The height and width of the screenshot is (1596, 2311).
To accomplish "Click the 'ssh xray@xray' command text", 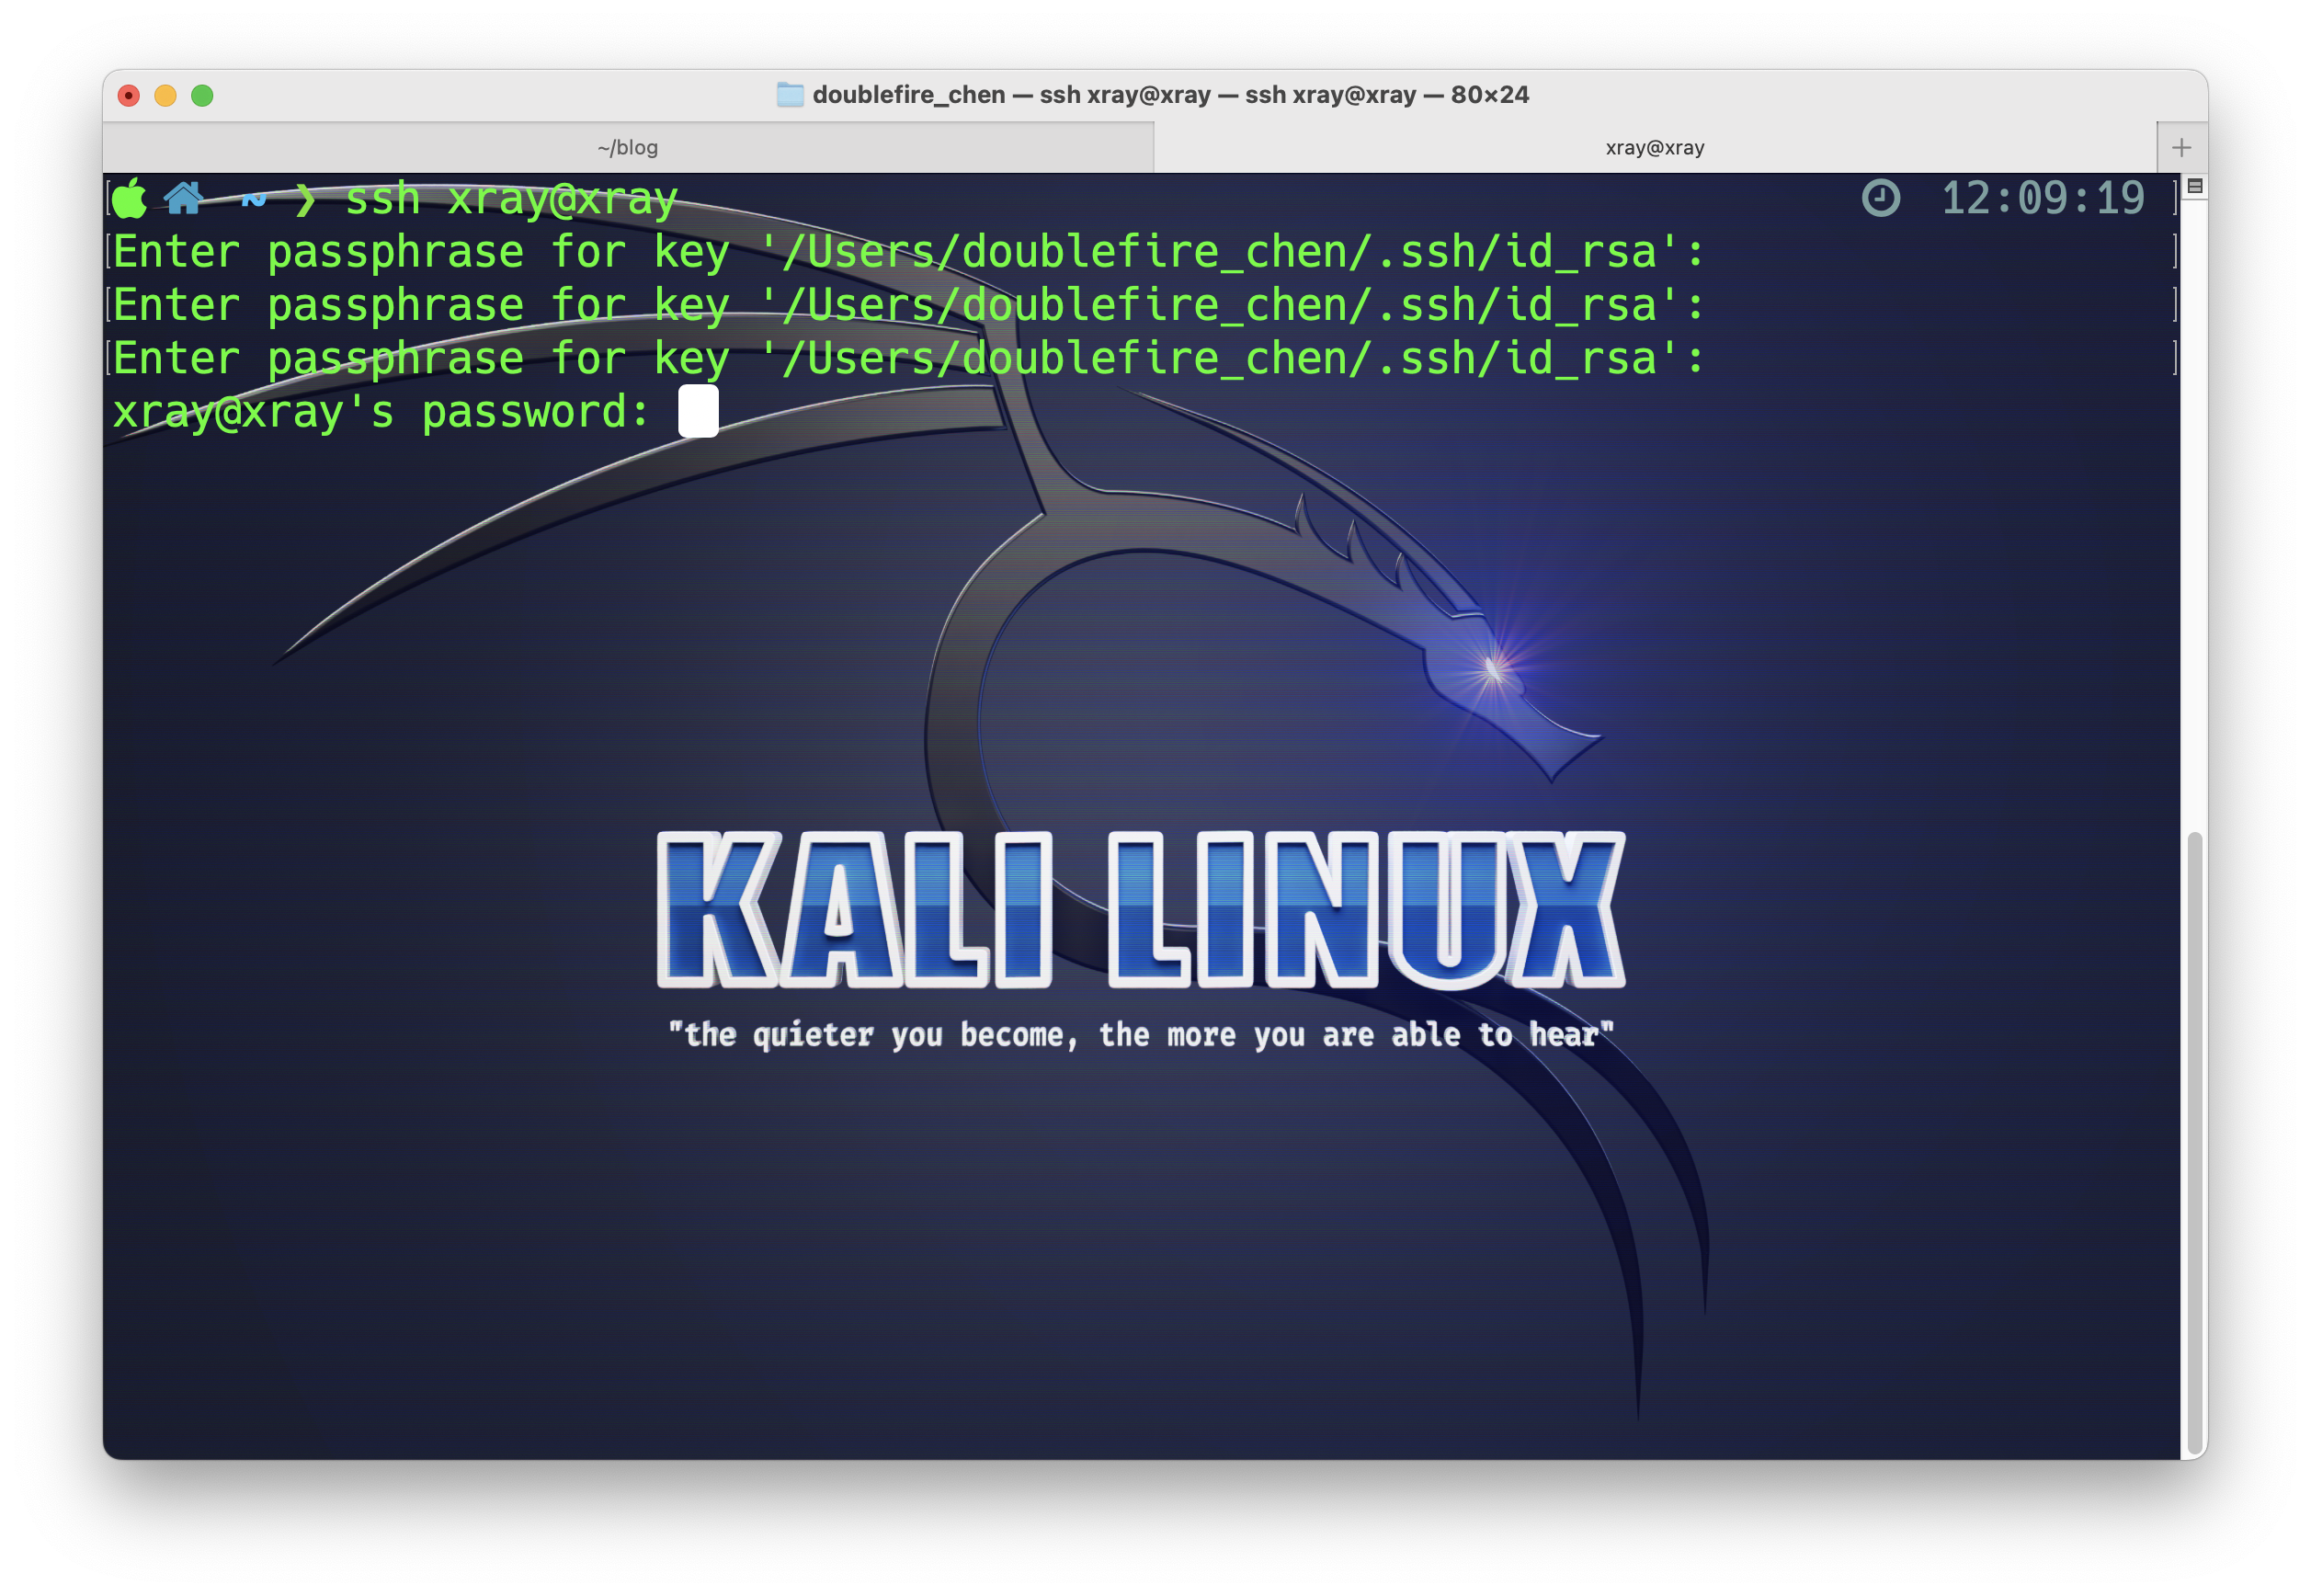I will pyautogui.click(x=511, y=199).
